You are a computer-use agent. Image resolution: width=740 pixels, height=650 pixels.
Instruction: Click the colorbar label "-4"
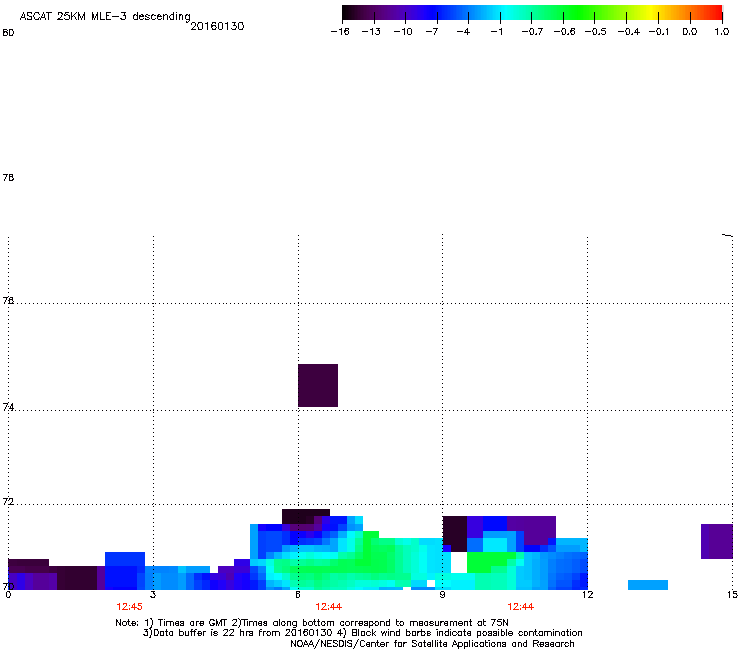[463, 32]
